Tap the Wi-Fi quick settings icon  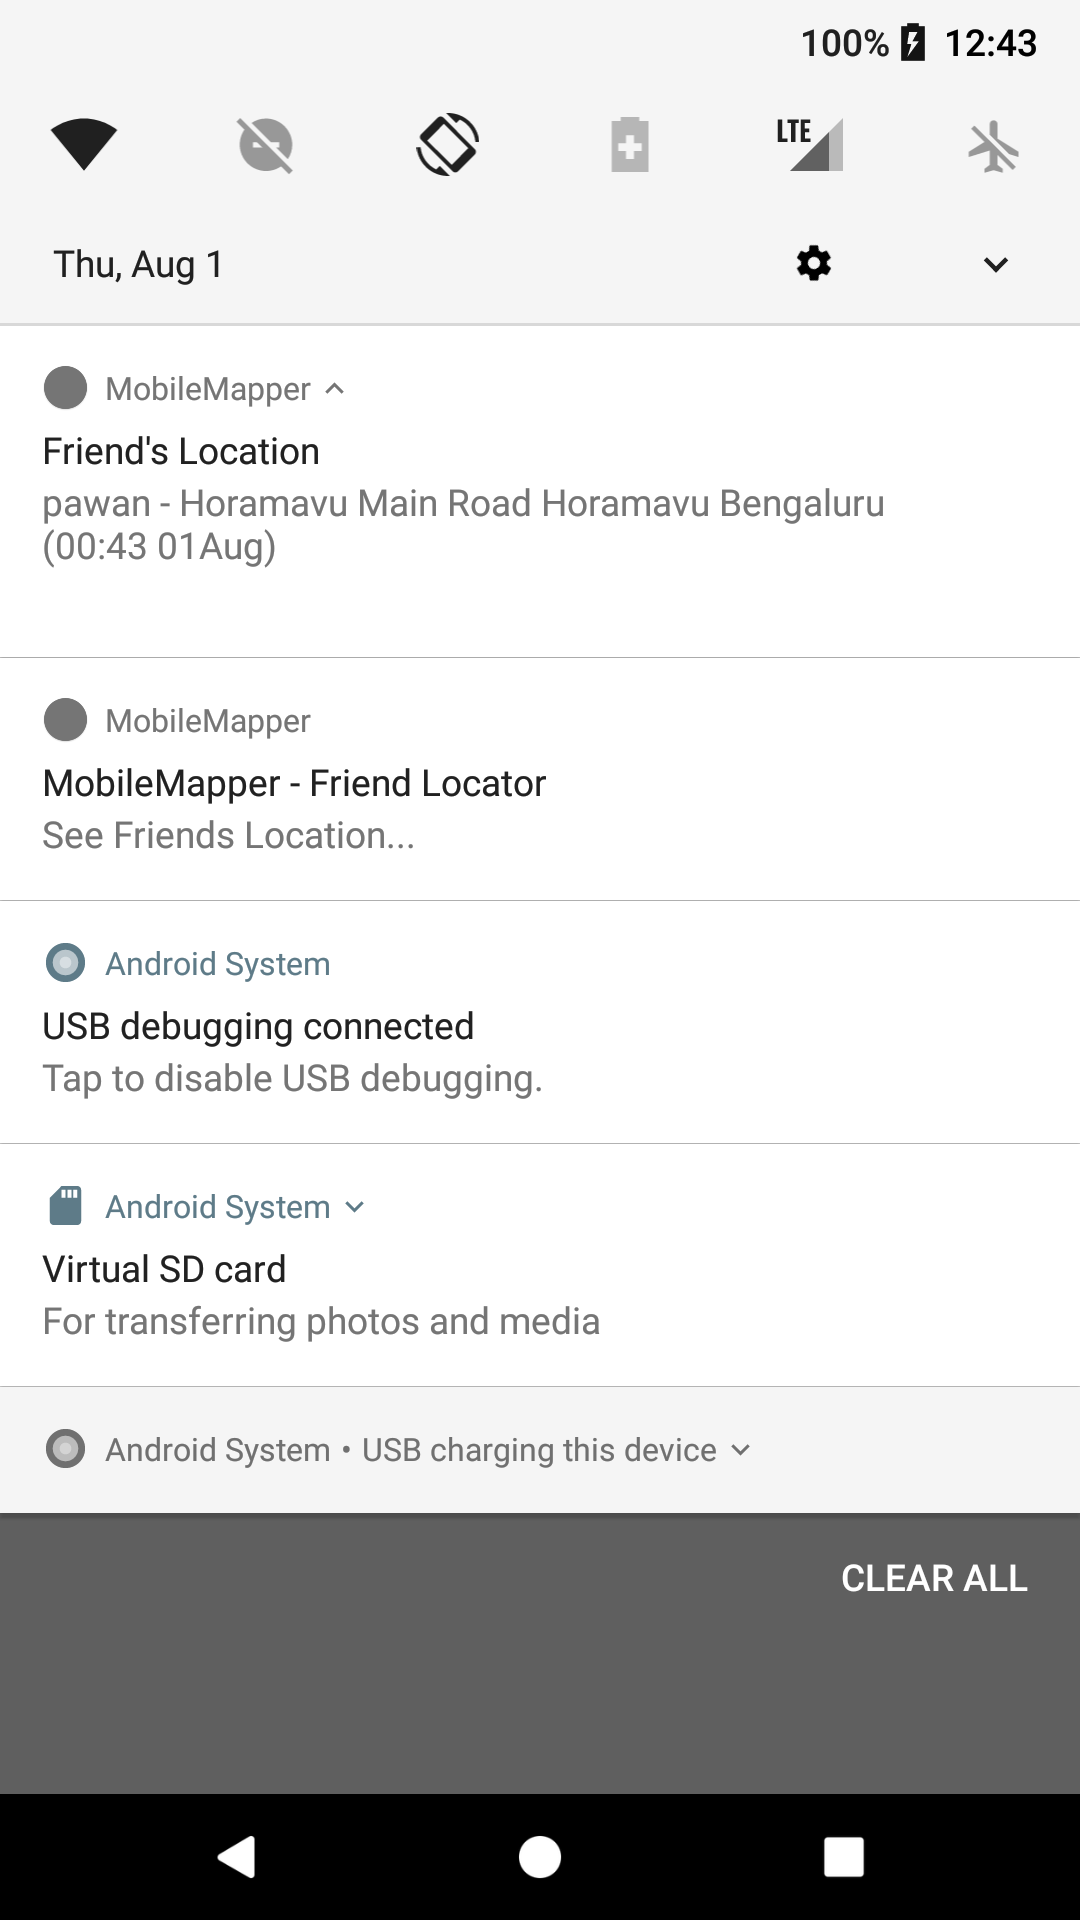[85, 145]
